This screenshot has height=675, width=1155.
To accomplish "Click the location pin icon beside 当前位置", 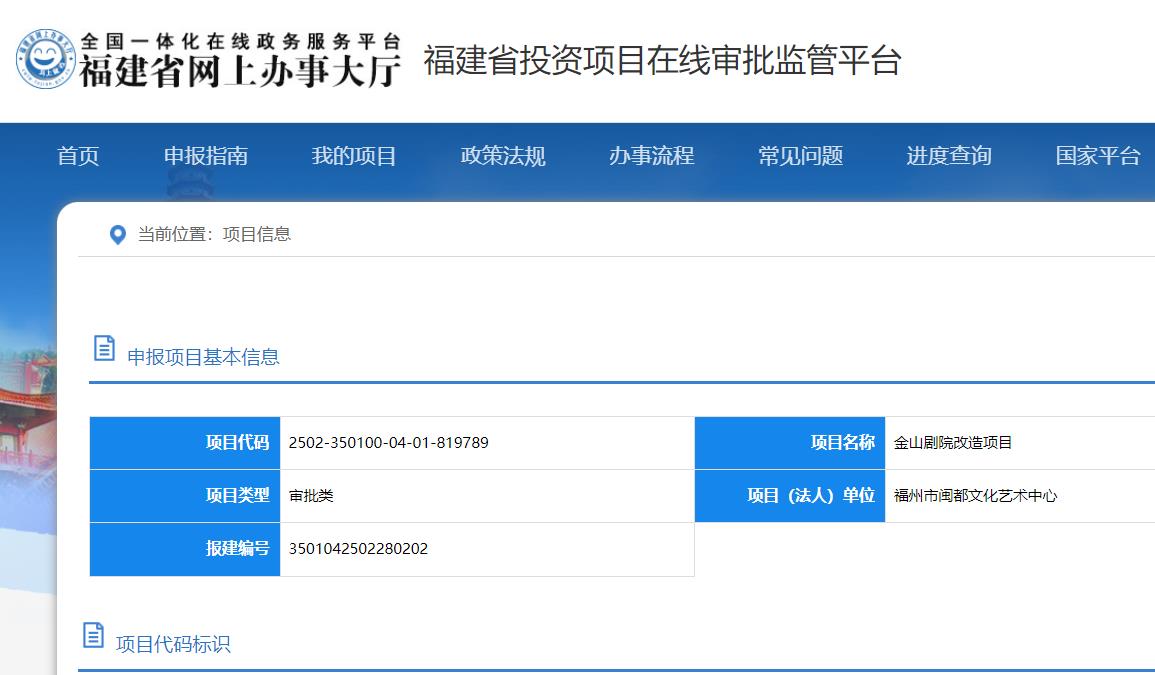I will pyautogui.click(x=117, y=235).
